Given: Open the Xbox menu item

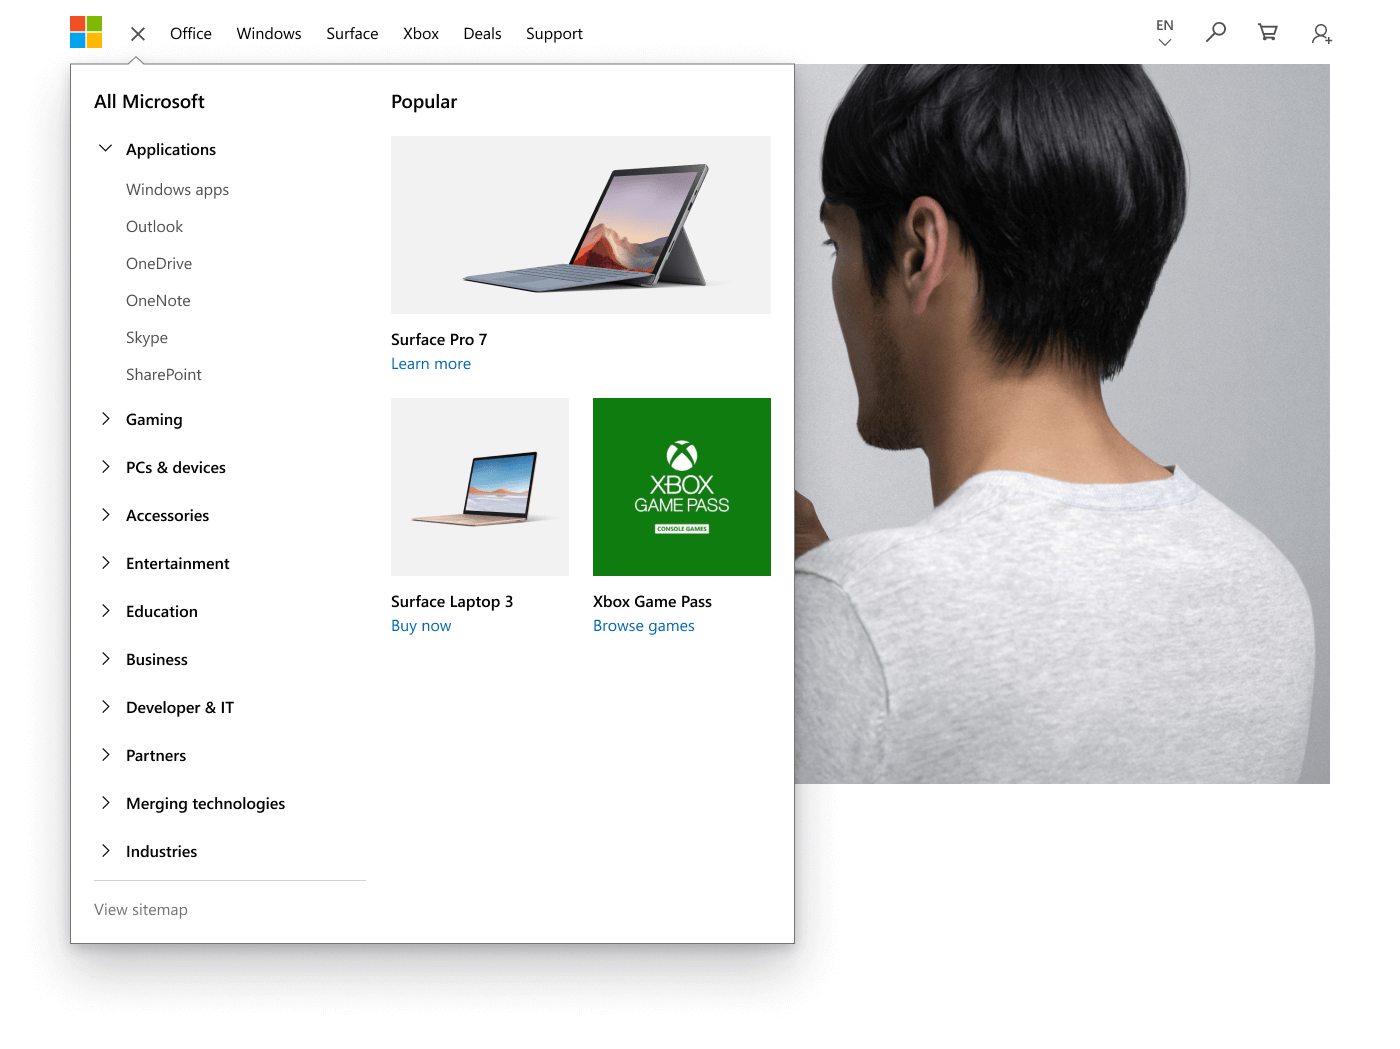Looking at the screenshot, I should click(421, 33).
